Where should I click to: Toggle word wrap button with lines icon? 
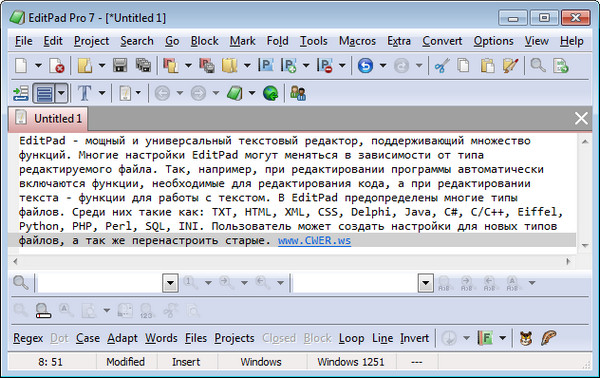coord(44,93)
